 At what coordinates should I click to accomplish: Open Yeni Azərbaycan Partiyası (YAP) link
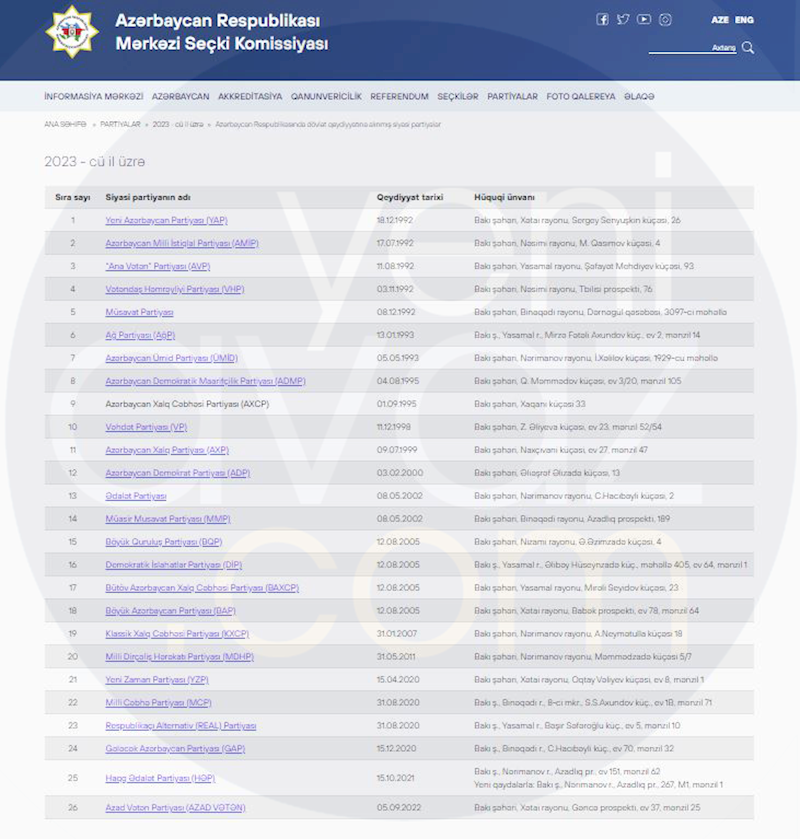166,220
